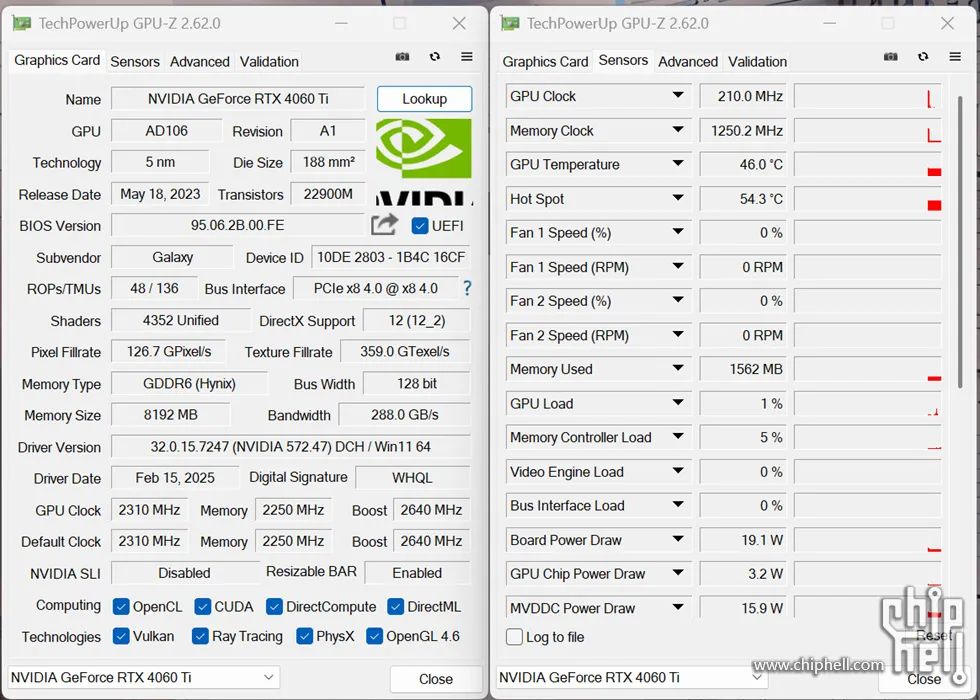
Task: Toggle the DirectCompute checkbox
Action: pyautogui.click(x=274, y=607)
